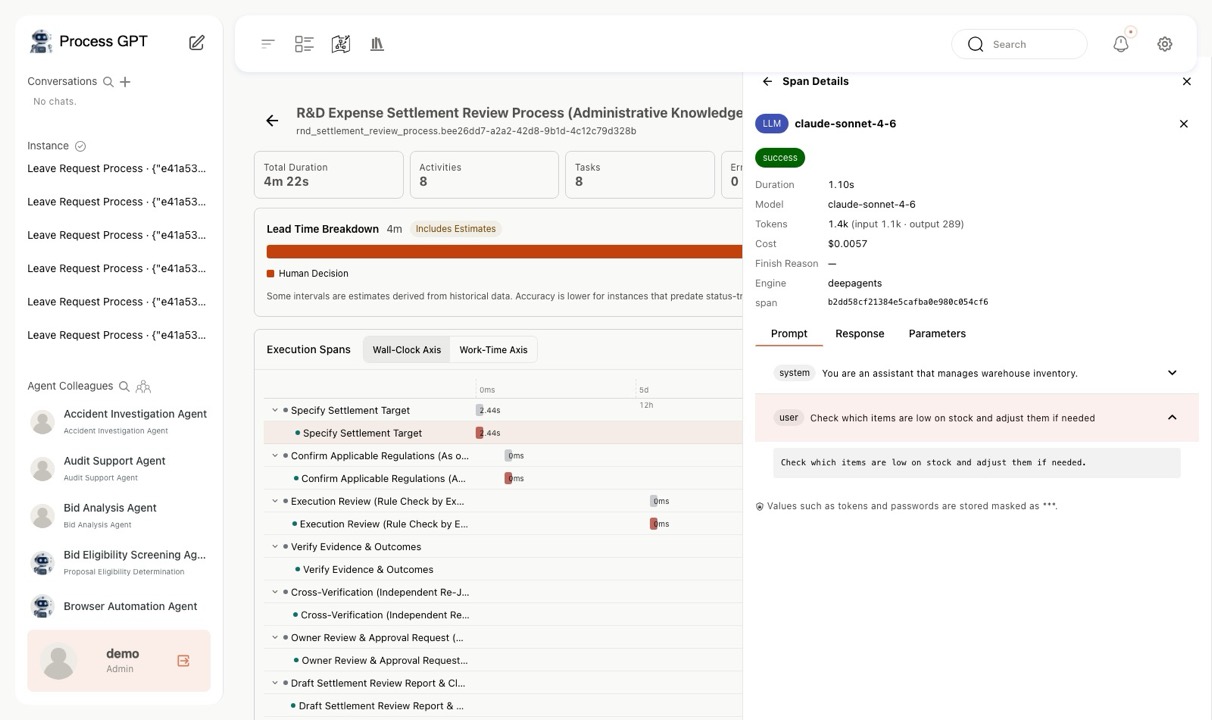Select child span Specify Settlement Target
Viewport: 1212px width, 720px height.
[x=362, y=433]
